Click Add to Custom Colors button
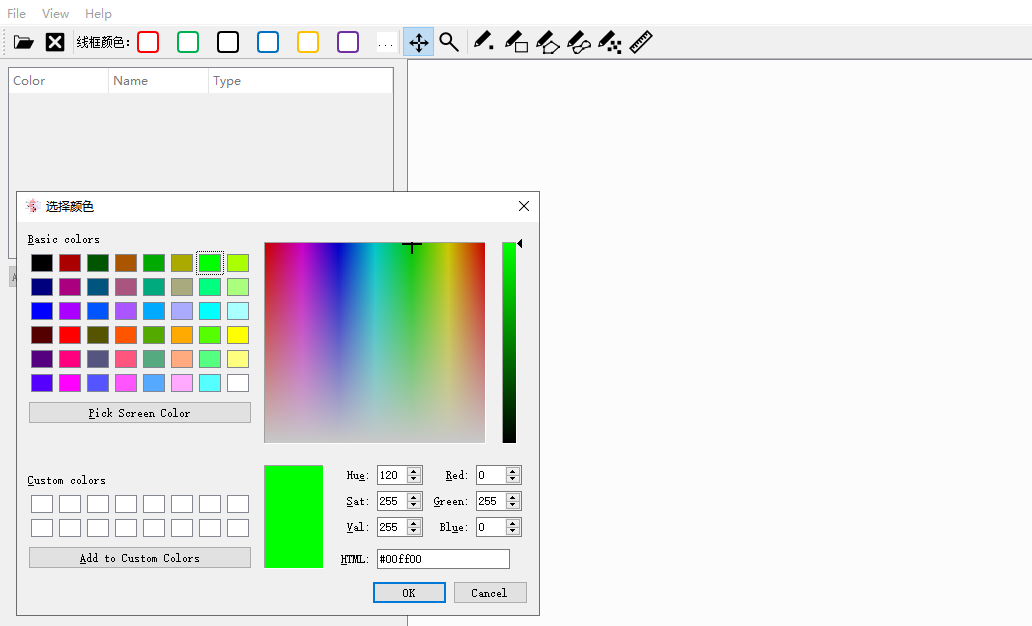 139,557
